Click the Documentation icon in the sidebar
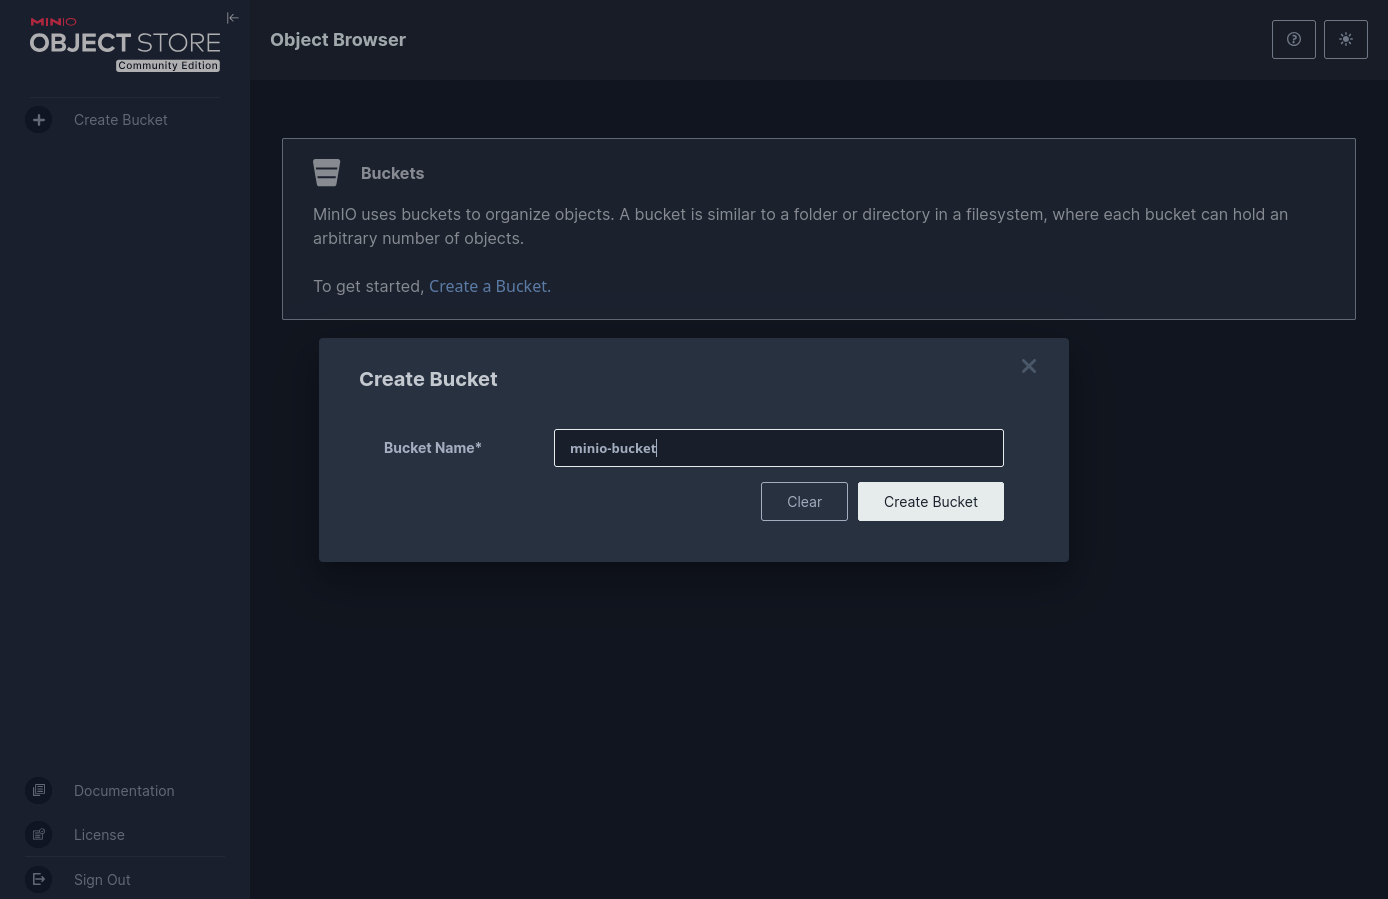Image resolution: width=1388 pixels, height=899 pixels. pyautogui.click(x=39, y=791)
